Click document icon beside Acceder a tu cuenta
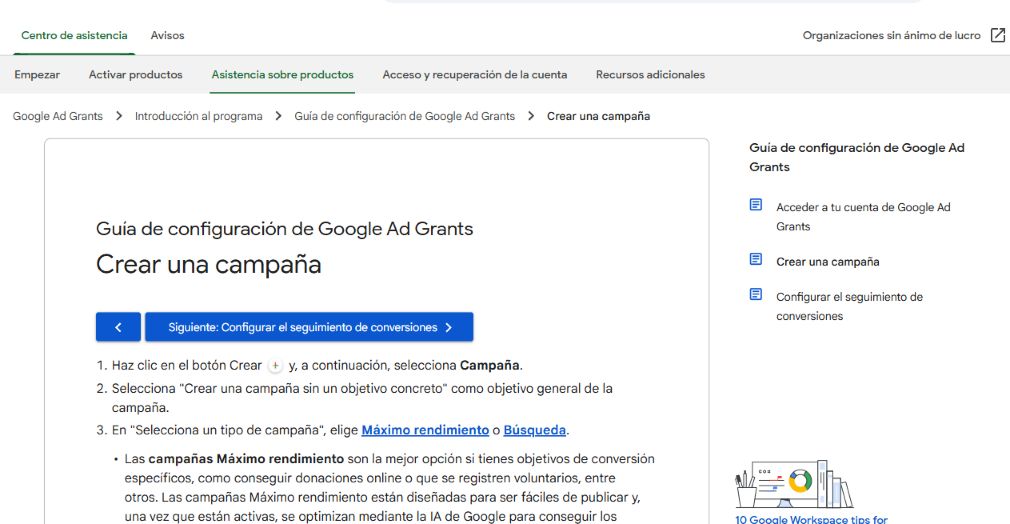This screenshot has height=524, width=1010. 756,205
